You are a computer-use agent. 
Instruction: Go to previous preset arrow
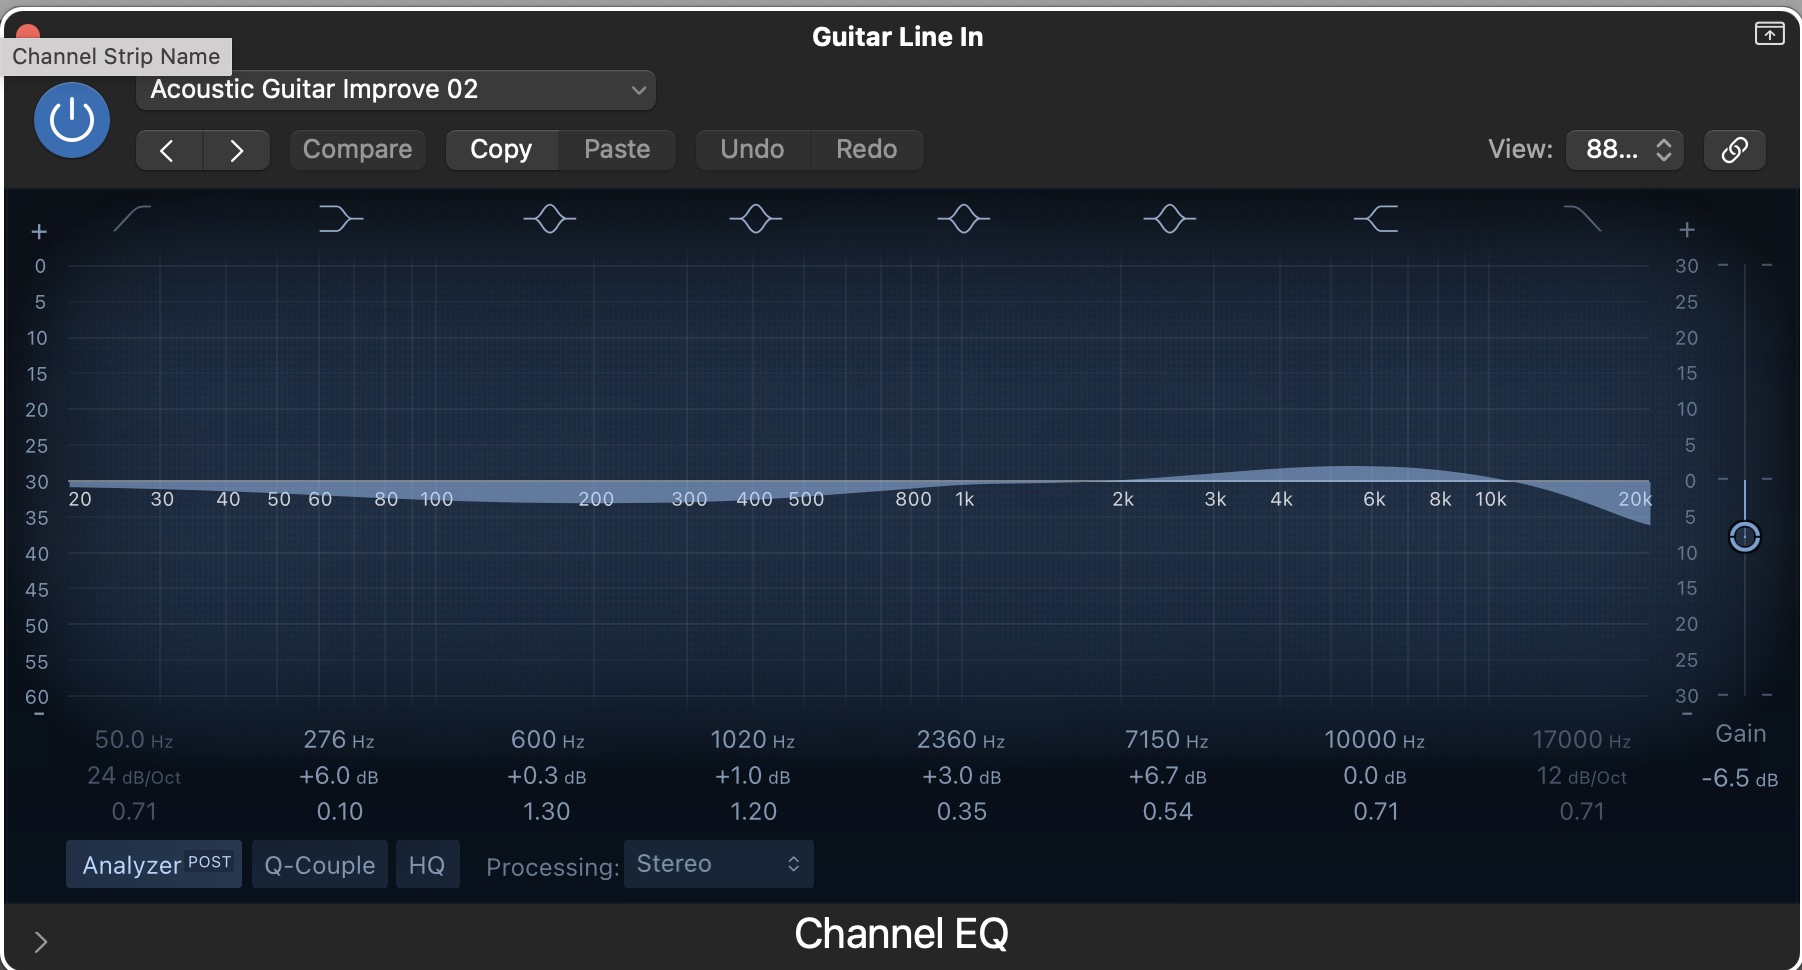tap(168, 150)
